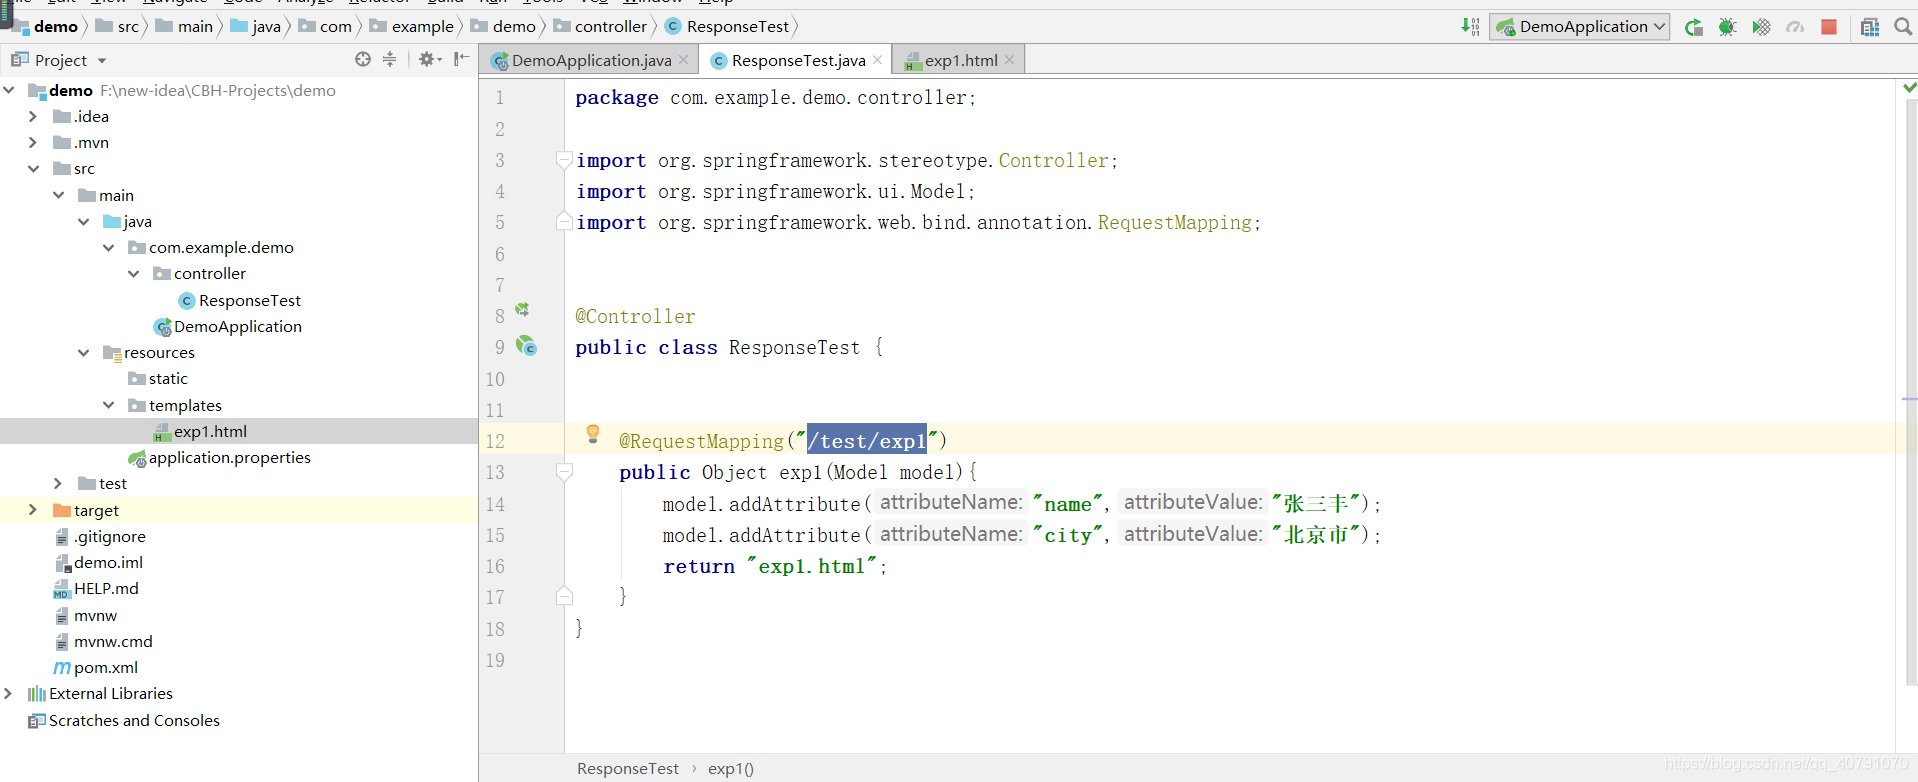1918x782 pixels.
Task: Select demo.iml file
Action: [98, 562]
